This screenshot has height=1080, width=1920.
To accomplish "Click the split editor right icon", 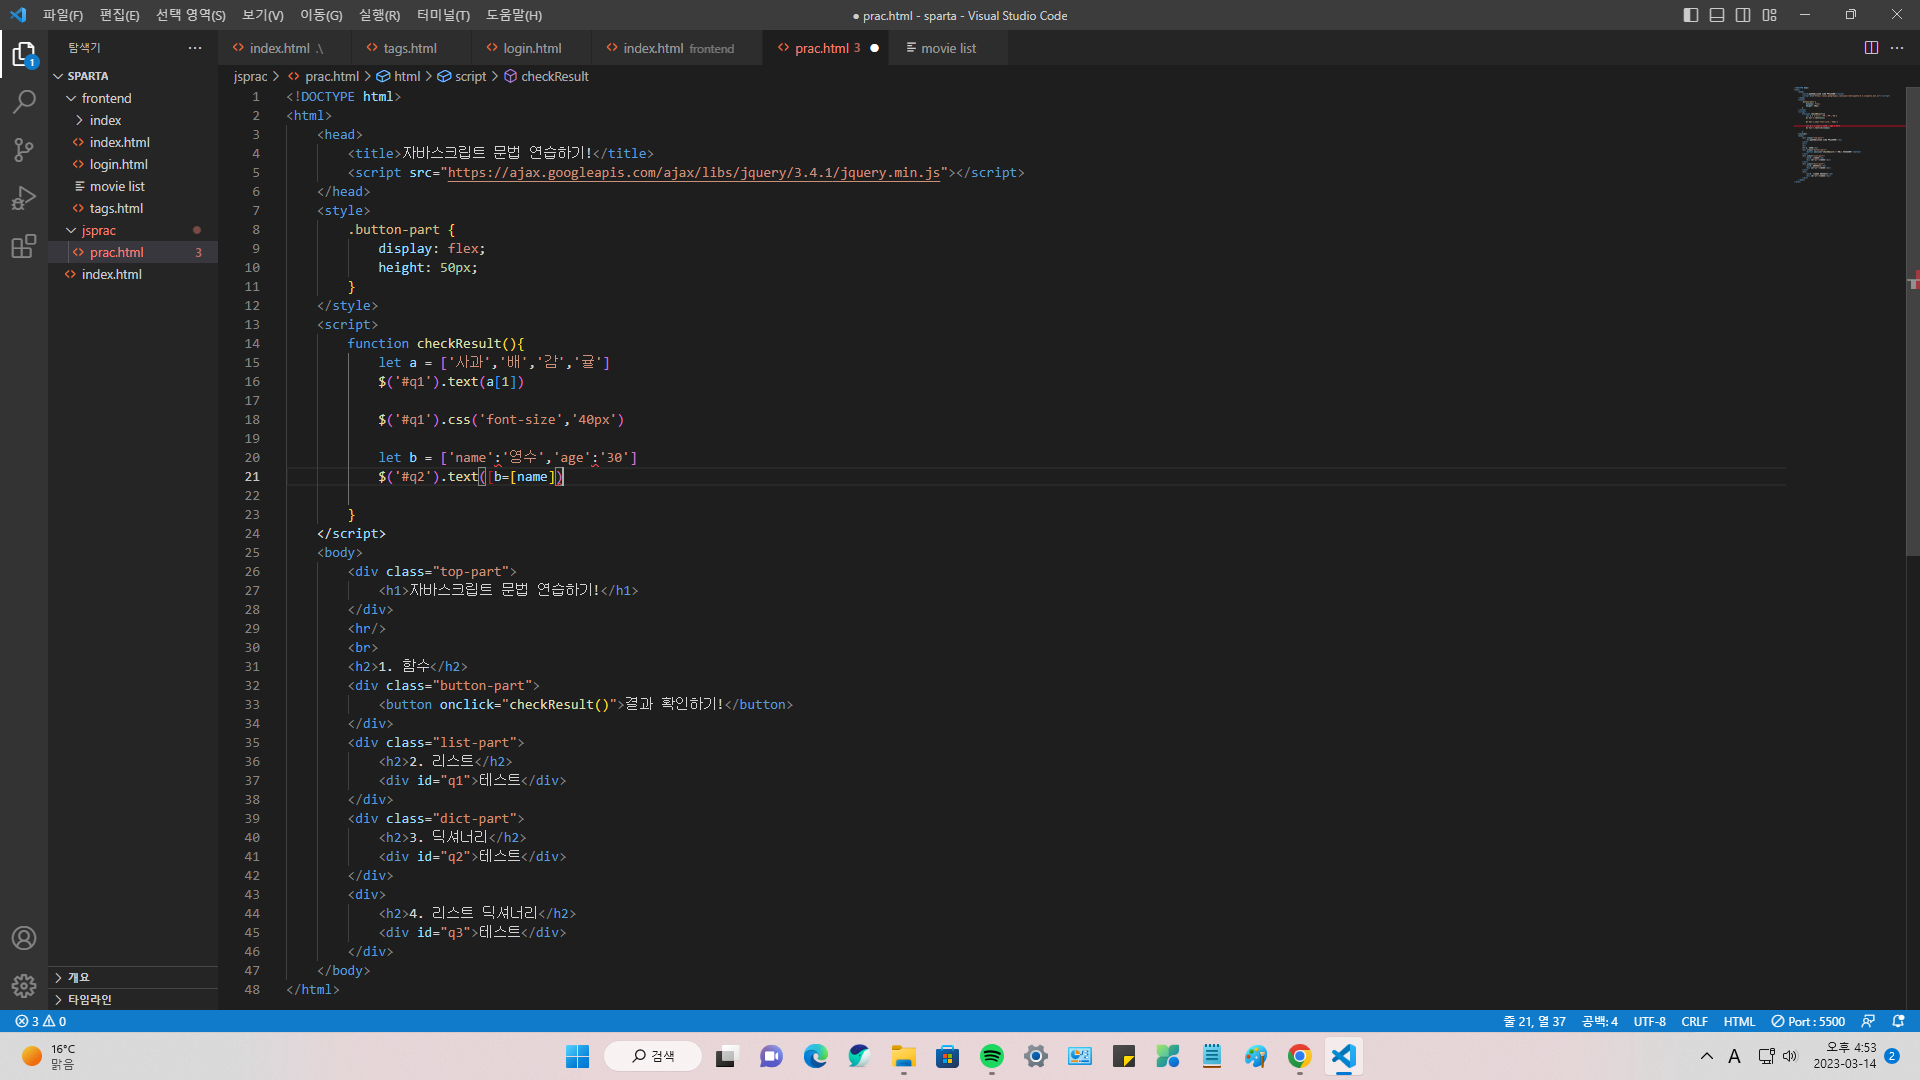I will [1871, 48].
